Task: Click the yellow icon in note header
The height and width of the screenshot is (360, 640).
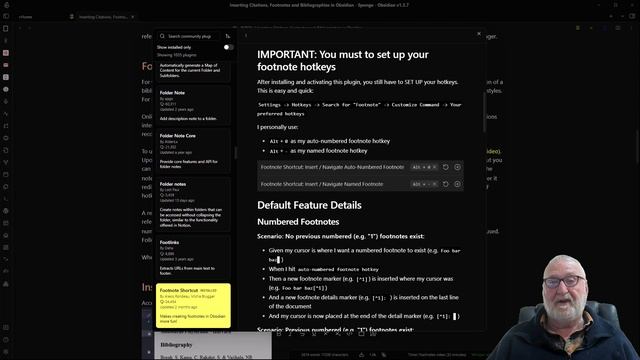Action: pos(578,28)
